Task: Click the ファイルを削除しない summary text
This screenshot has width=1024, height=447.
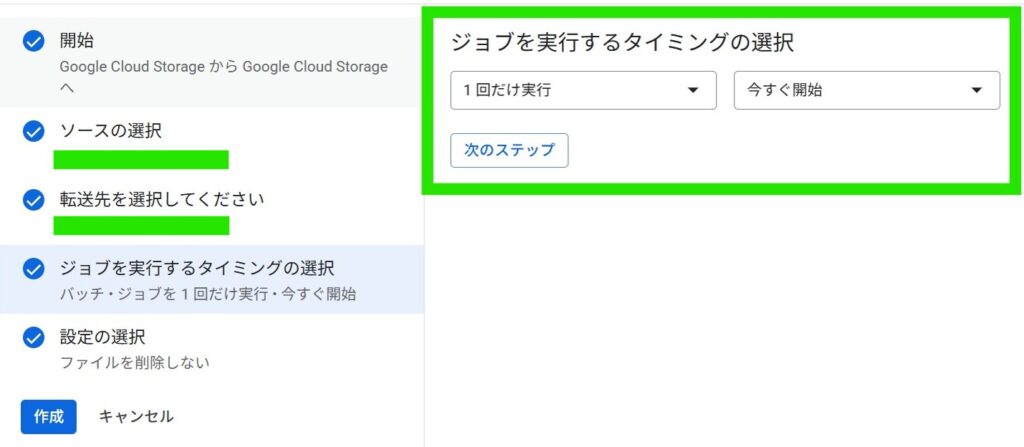Action: [135, 362]
